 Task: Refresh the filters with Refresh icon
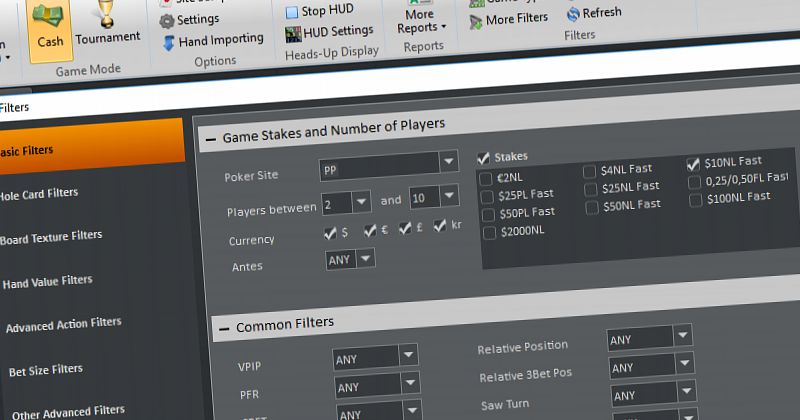(572, 14)
